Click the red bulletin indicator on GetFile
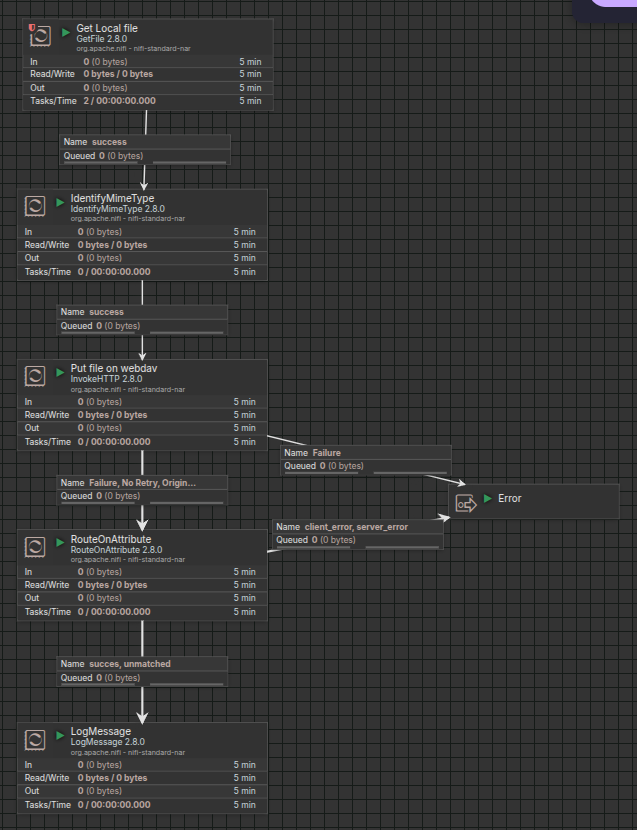 pyautogui.click(x=32, y=27)
